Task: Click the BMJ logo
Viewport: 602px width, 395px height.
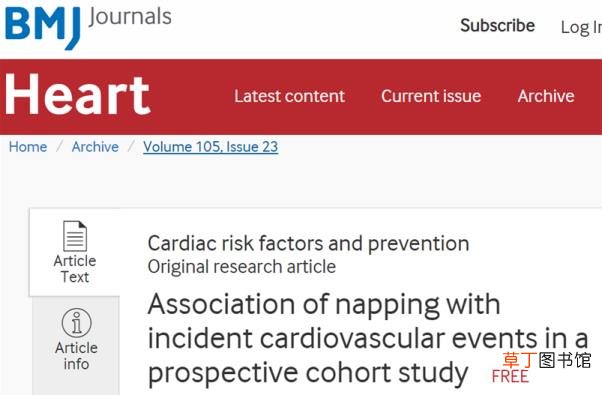Action: pos(43,28)
